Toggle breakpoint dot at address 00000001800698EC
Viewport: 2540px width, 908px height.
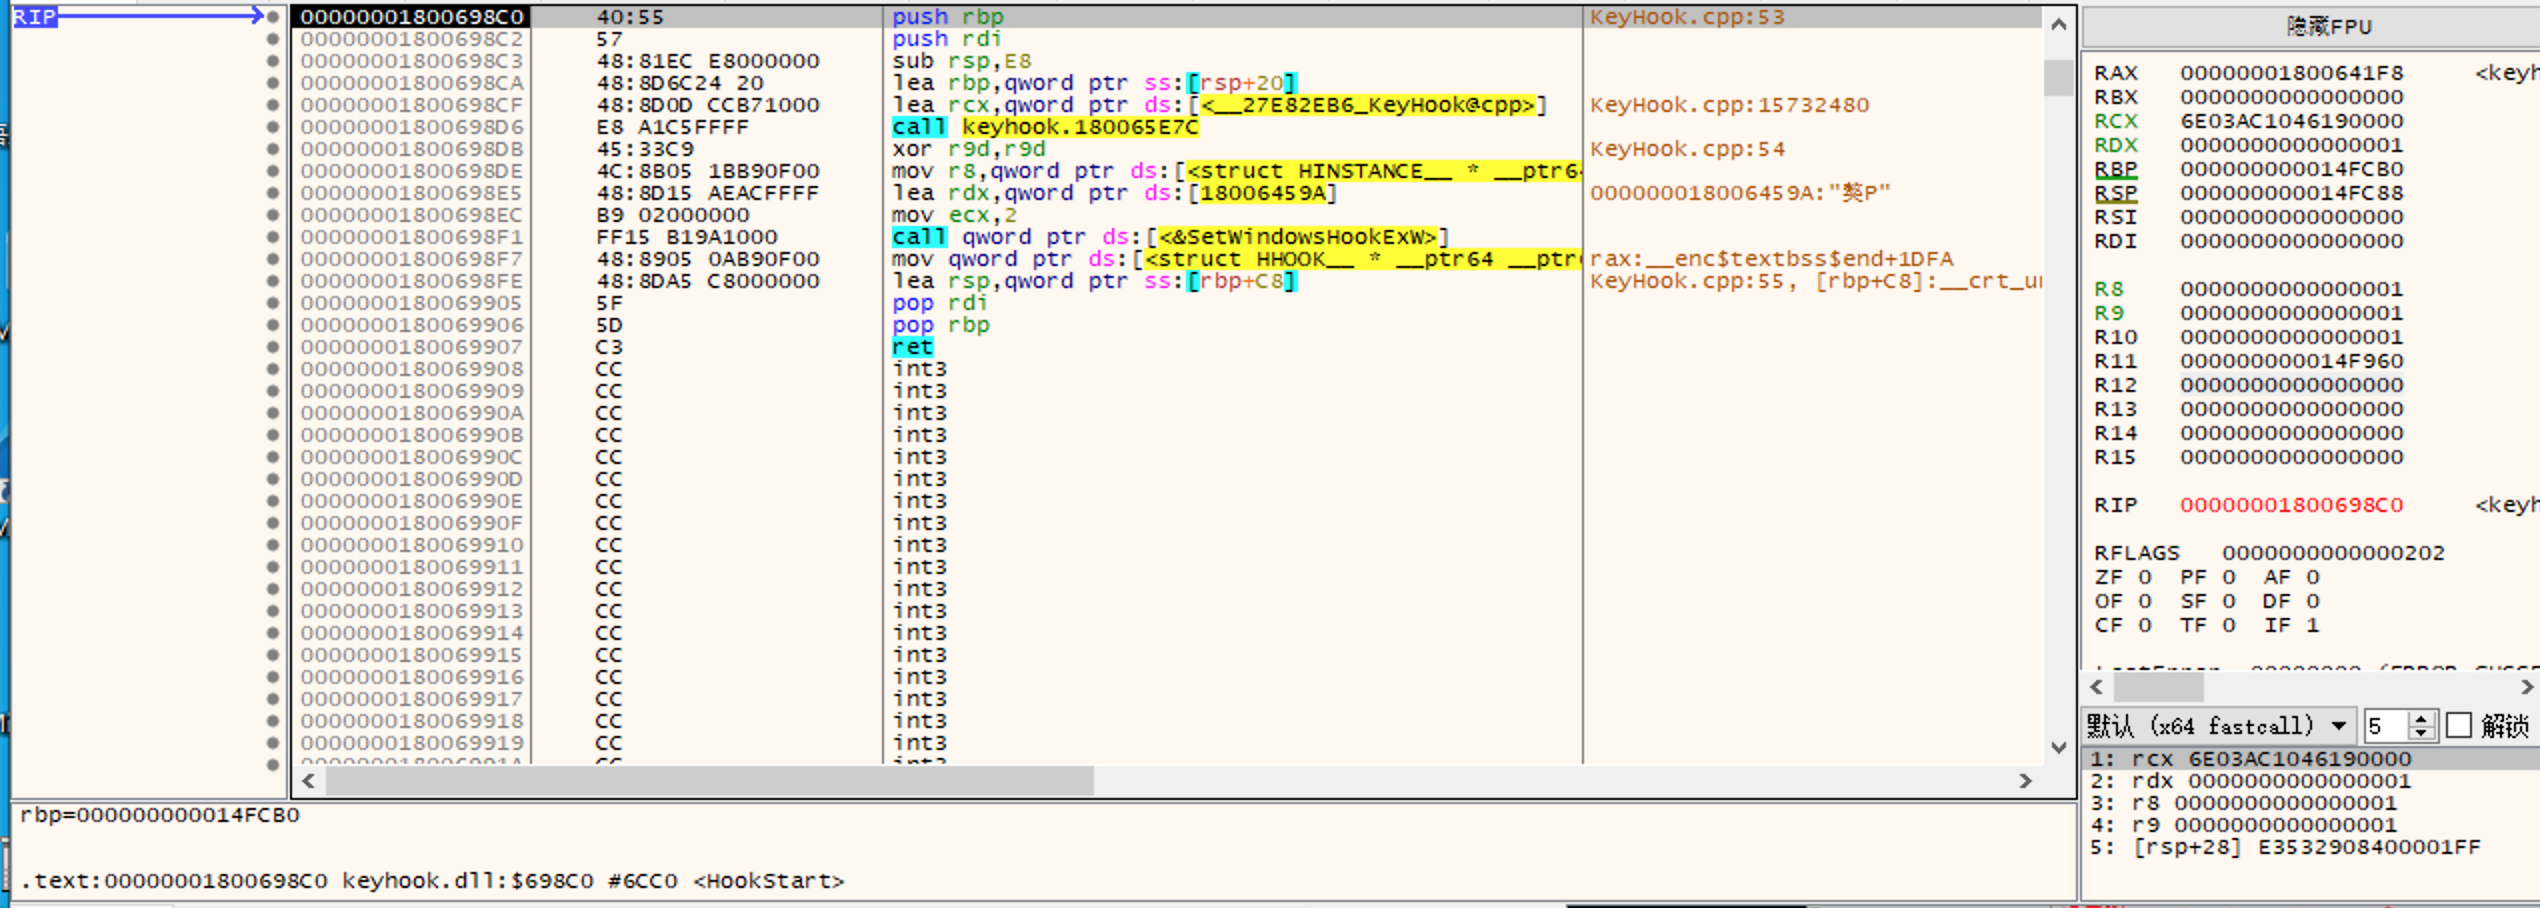(x=272, y=215)
